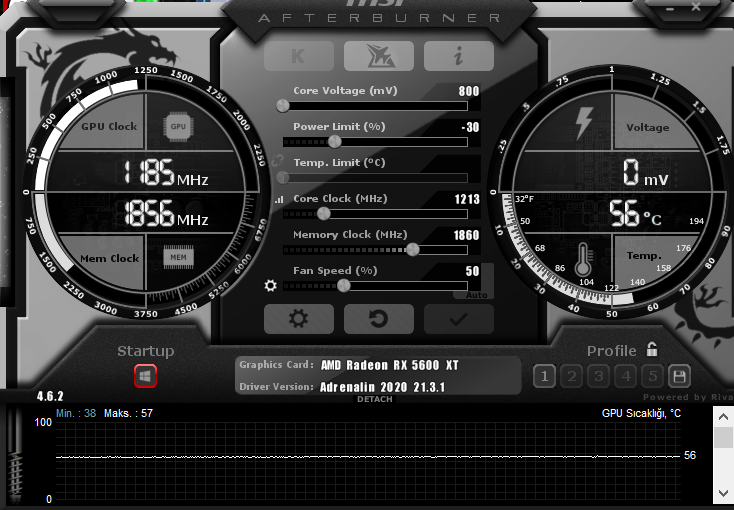The height and width of the screenshot is (510, 734).
Task: Toggle the link icon beside Temp. Limit
Action: coord(278,161)
